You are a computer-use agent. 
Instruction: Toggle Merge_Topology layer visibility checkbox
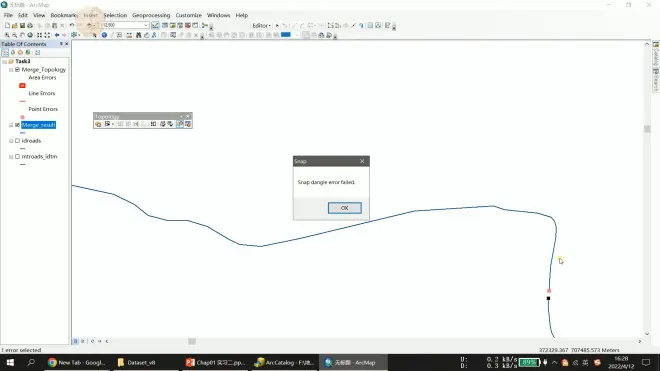click(17, 69)
